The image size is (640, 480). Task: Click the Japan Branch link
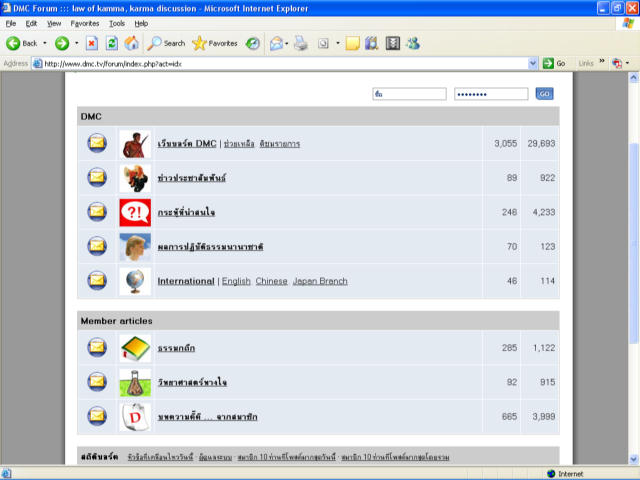[x=320, y=281]
